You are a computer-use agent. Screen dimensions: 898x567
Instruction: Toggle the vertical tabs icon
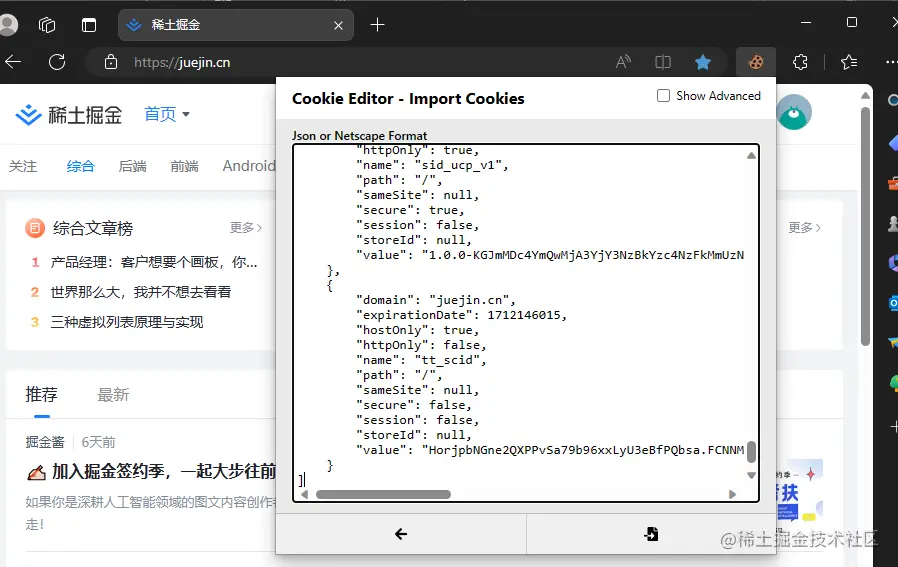89,25
